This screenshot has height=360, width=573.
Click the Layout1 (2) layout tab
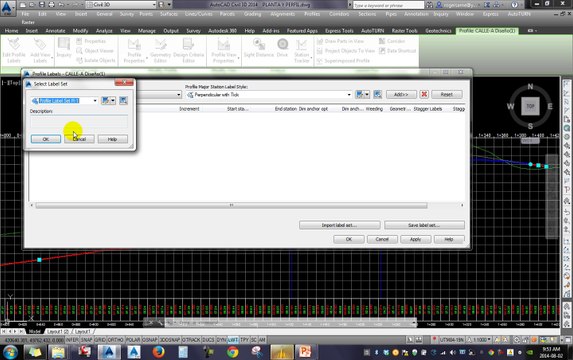pyautogui.click(x=58, y=331)
